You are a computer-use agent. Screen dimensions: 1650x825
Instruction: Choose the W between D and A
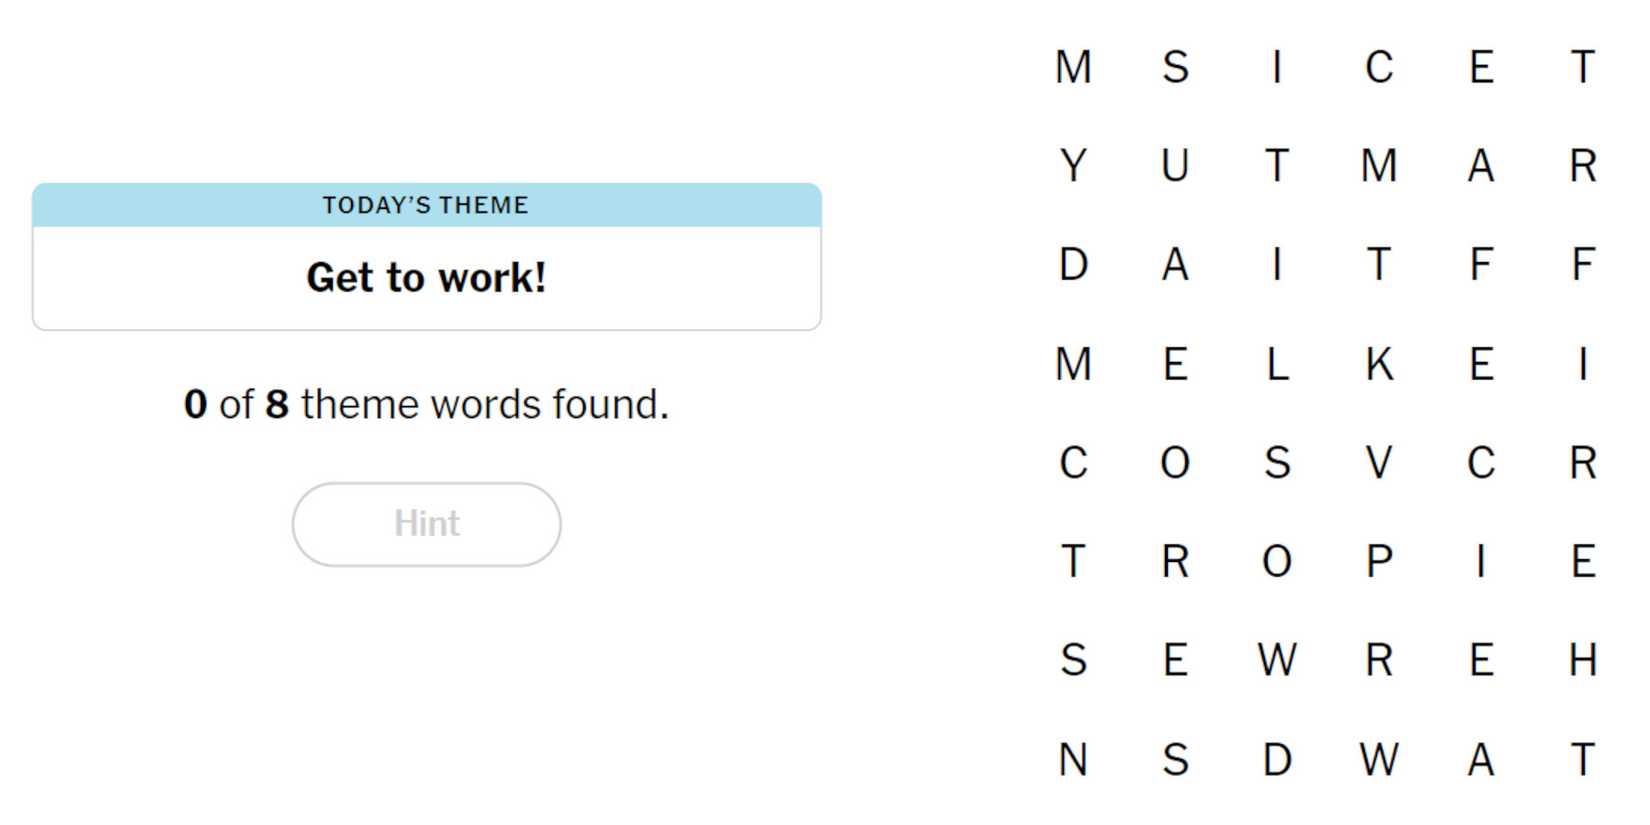[x=1379, y=760]
